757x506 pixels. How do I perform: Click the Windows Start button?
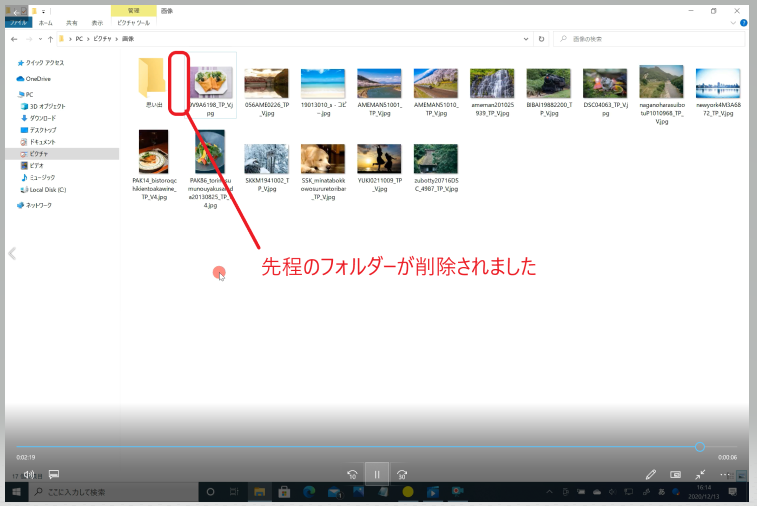[x=17, y=492]
